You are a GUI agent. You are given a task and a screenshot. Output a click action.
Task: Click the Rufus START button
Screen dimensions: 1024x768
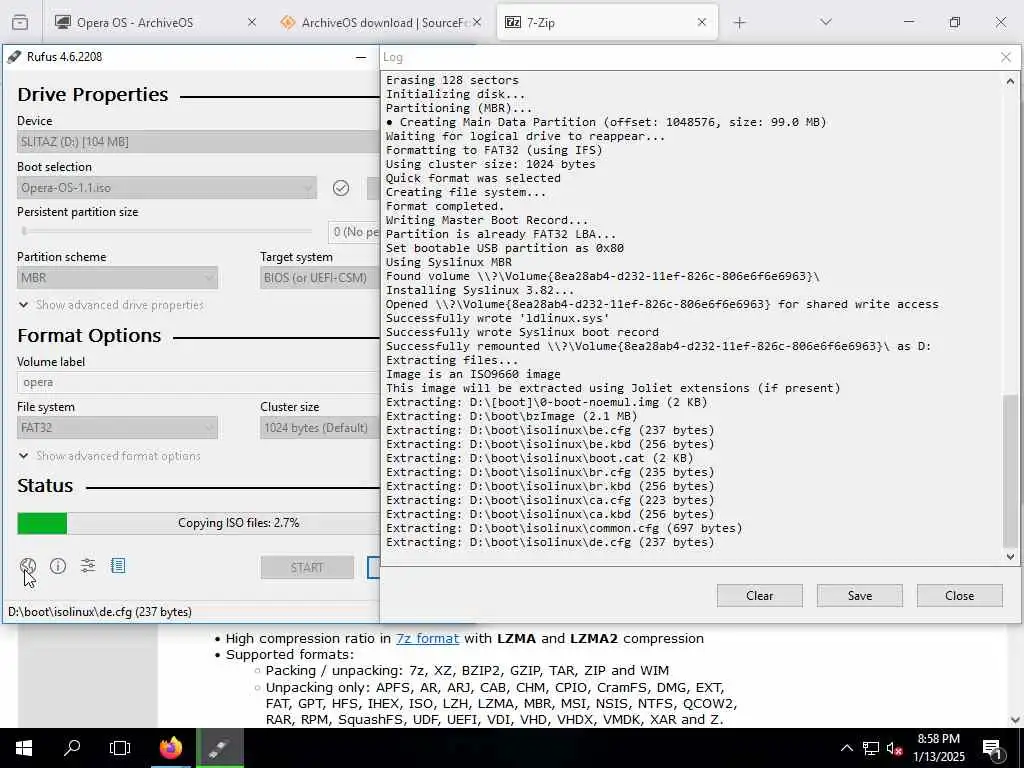point(307,568)
